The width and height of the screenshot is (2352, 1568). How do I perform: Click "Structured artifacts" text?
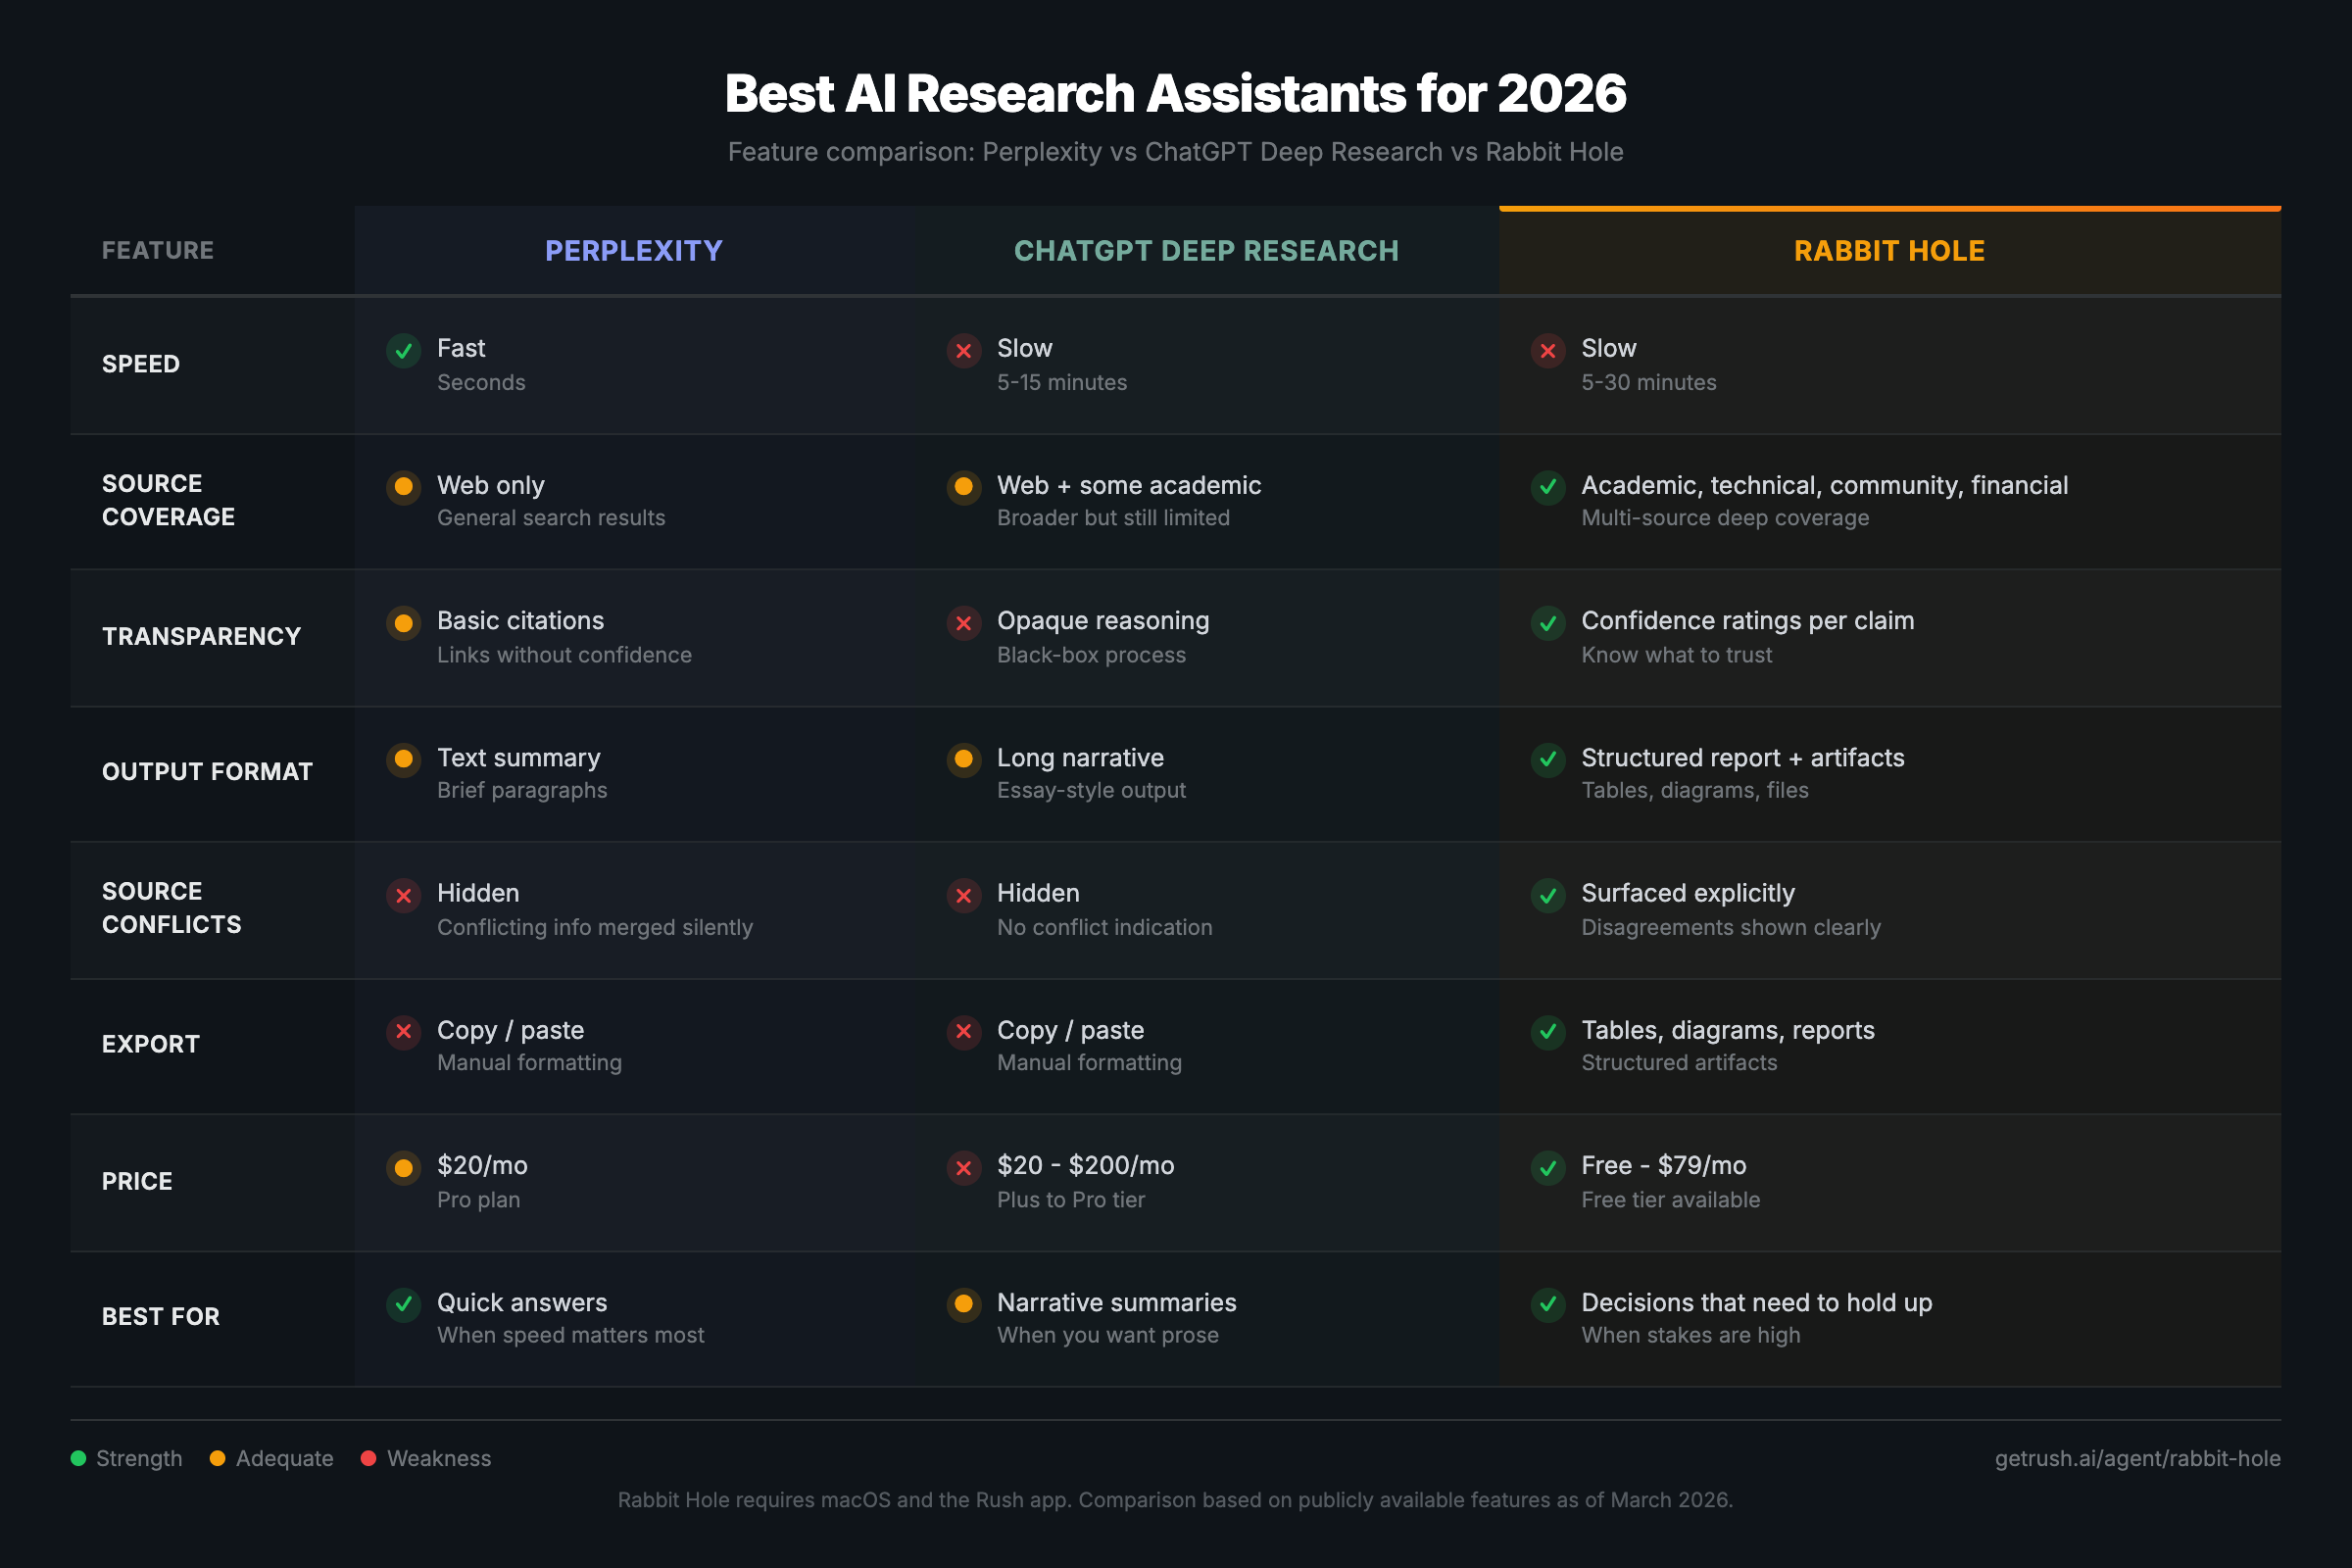pos(1679,1062)
